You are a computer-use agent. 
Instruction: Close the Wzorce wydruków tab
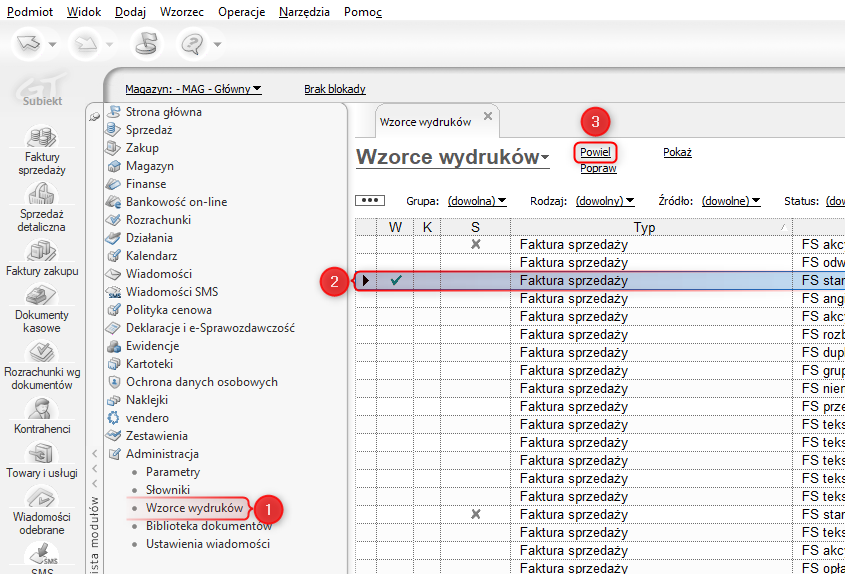(x=488, y=116)
